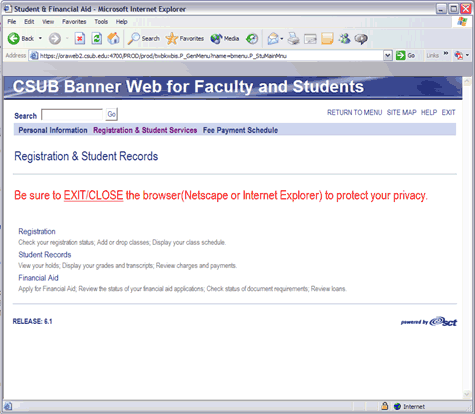Click the Forward arrow button
The height and width of the screenshot is (414, 475).
(55, 39)
